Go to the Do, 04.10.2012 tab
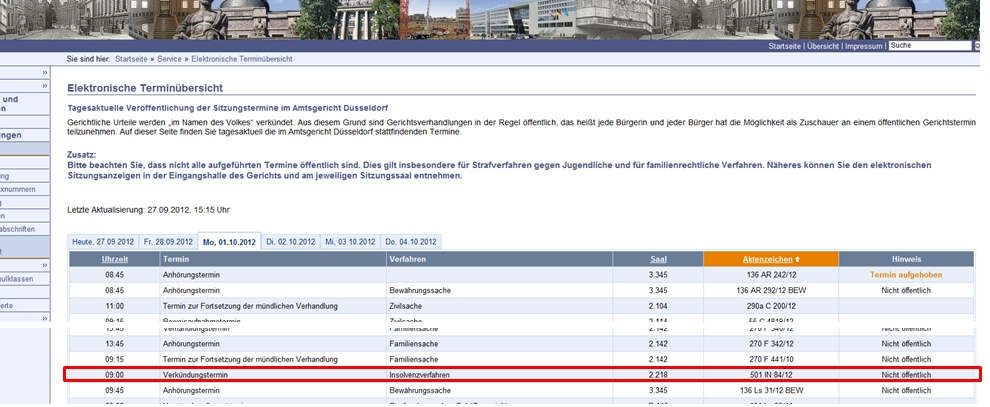This screenshot has height=407, width=990. click(412, 242)
